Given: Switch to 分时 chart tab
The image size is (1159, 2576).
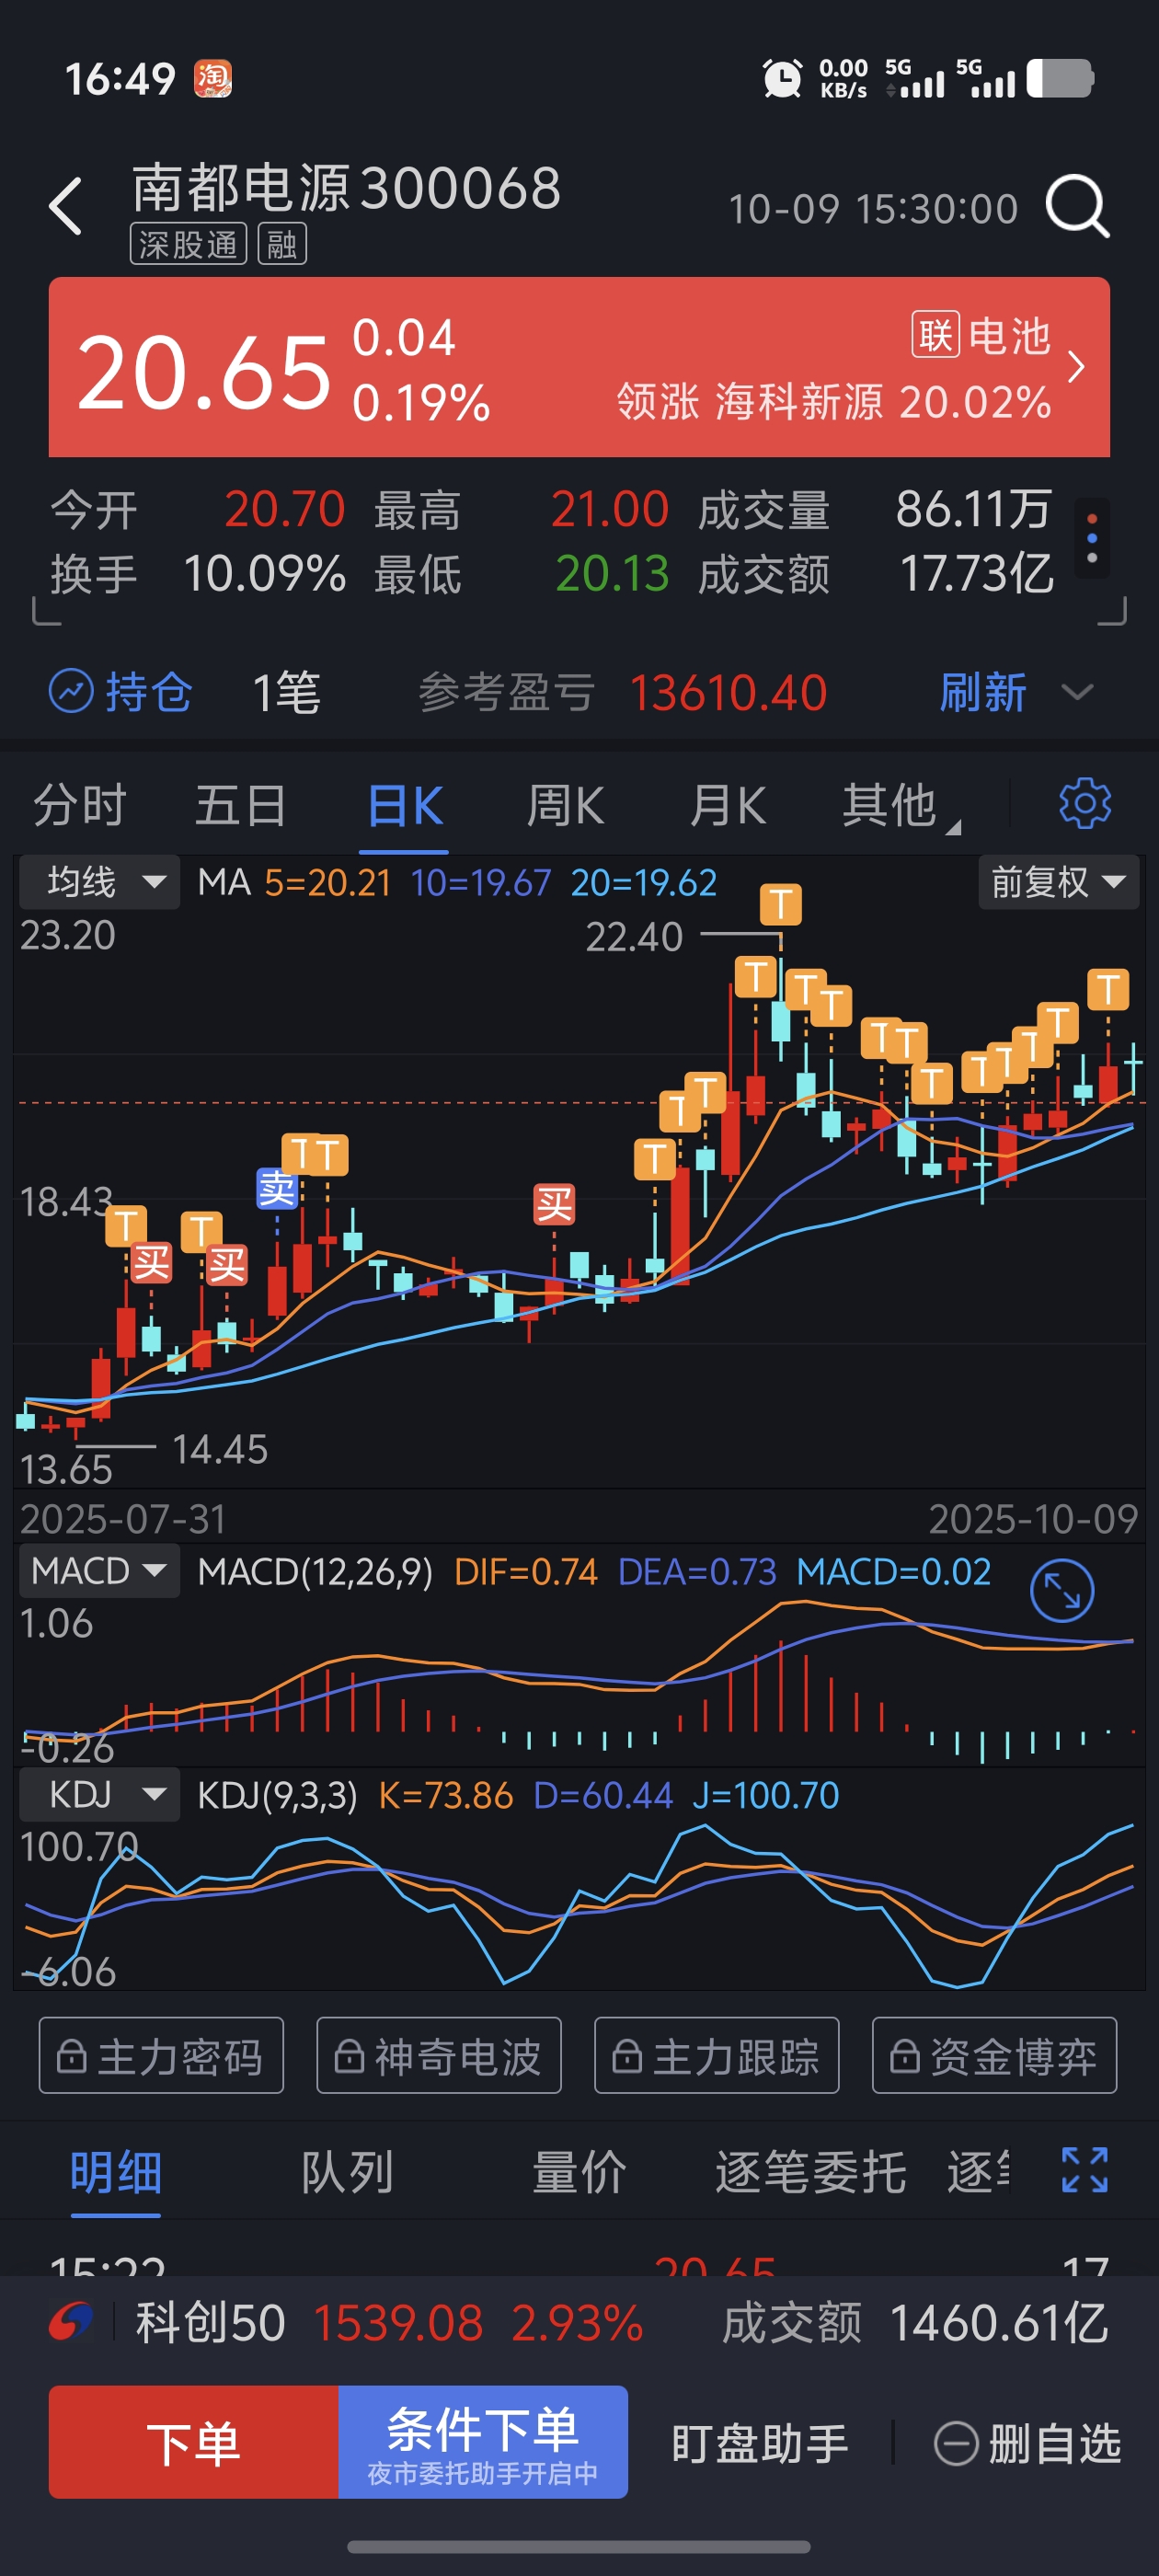Looking at the screenshot, I should 80,805.
